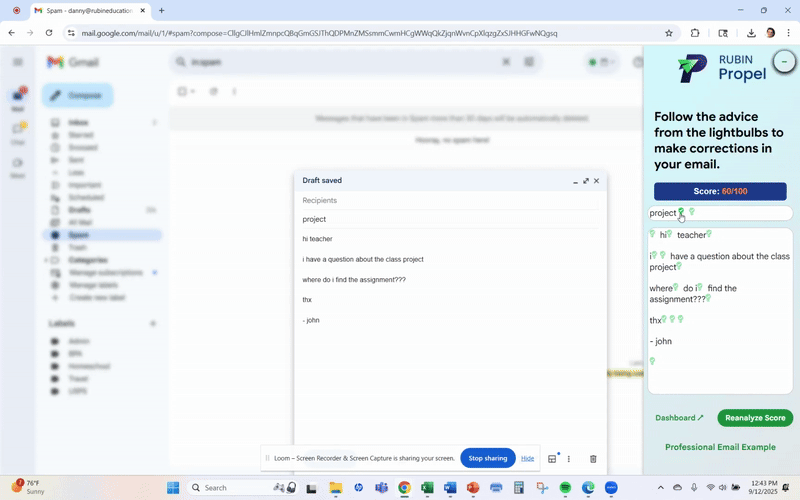Expand the Categories folder in the sidebar
800x500 pixels.
(x=47, y=260)
